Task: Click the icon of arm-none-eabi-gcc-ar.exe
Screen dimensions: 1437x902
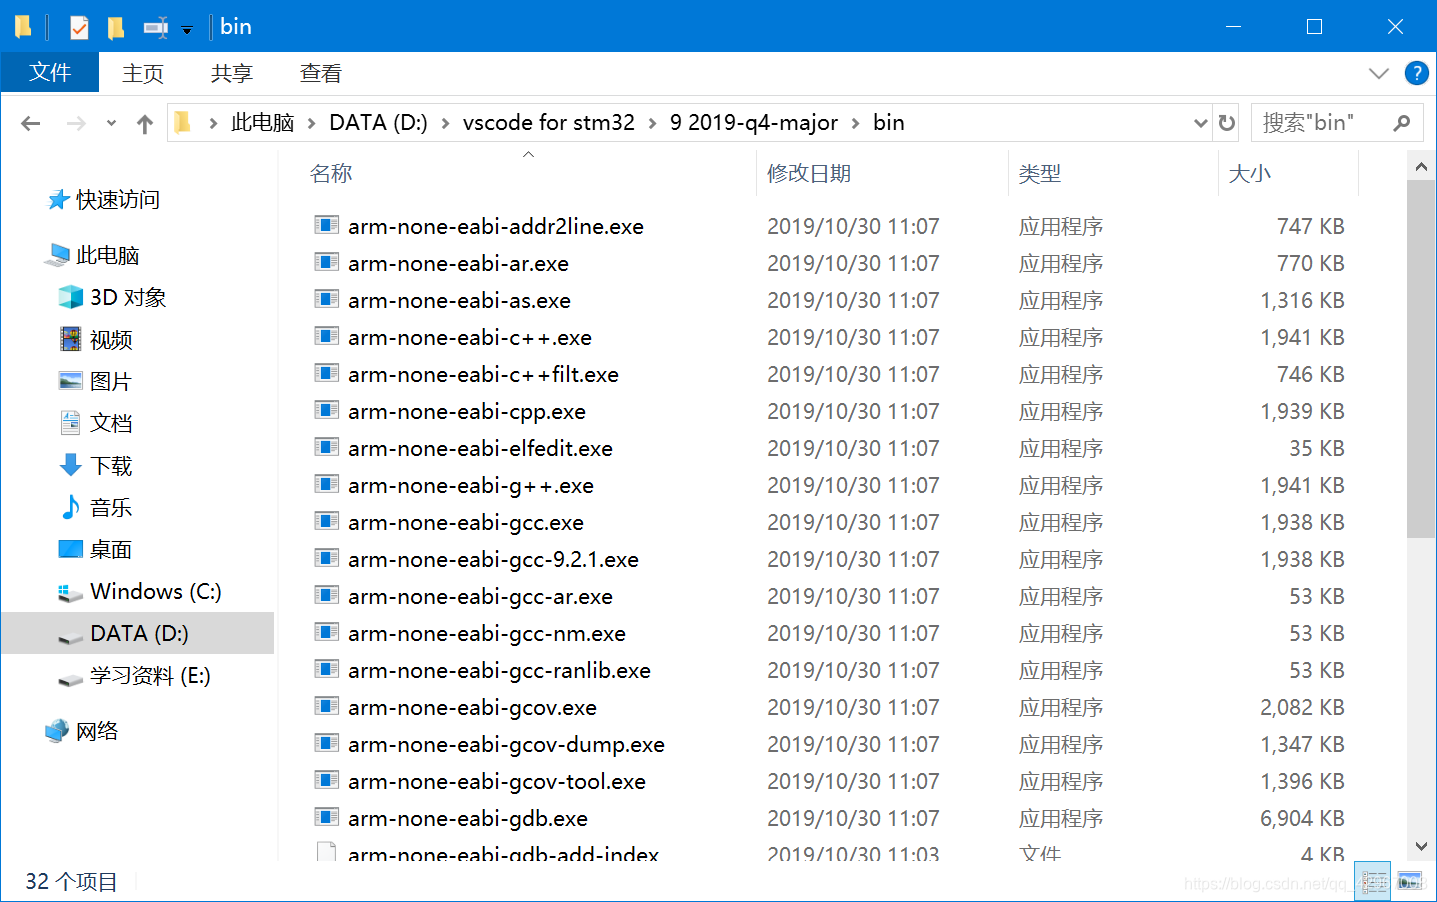Action: click(326, 595)
